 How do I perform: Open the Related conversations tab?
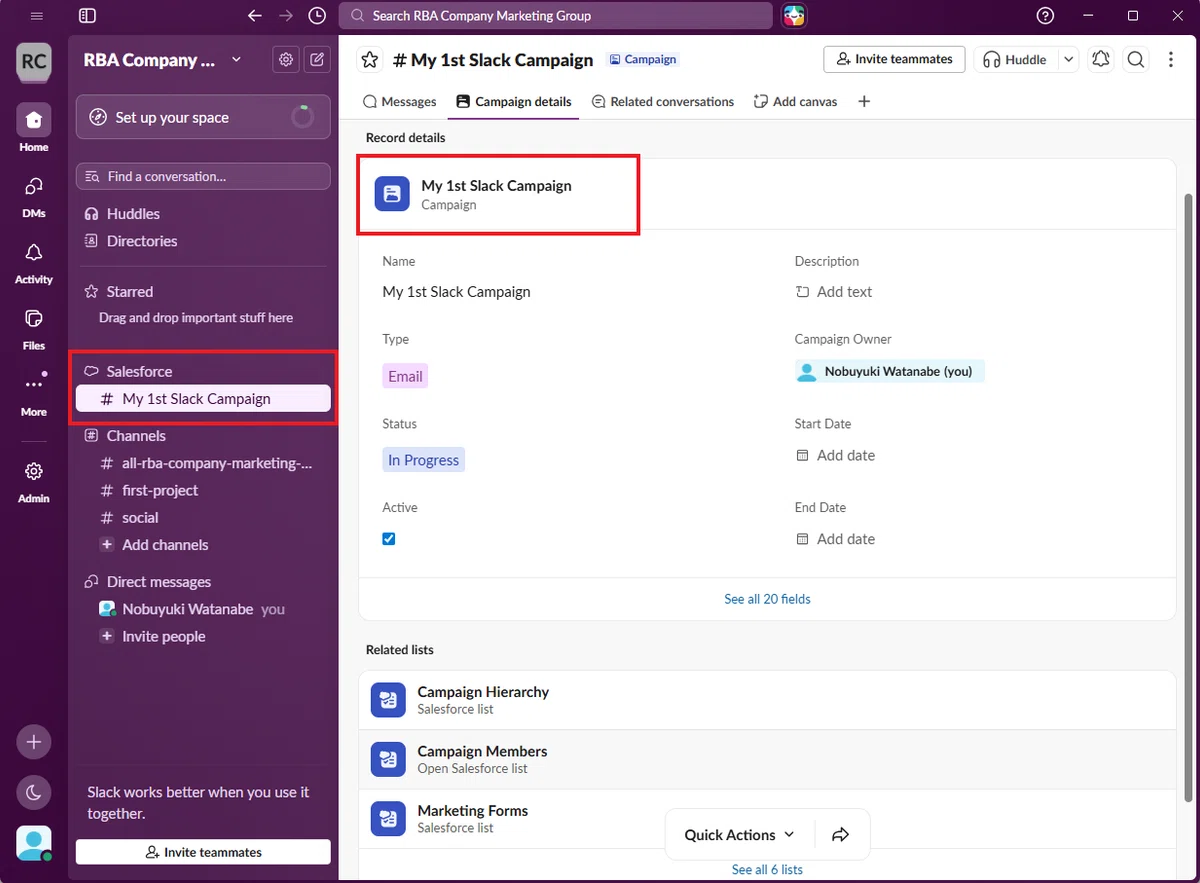(x=663, y=101)
